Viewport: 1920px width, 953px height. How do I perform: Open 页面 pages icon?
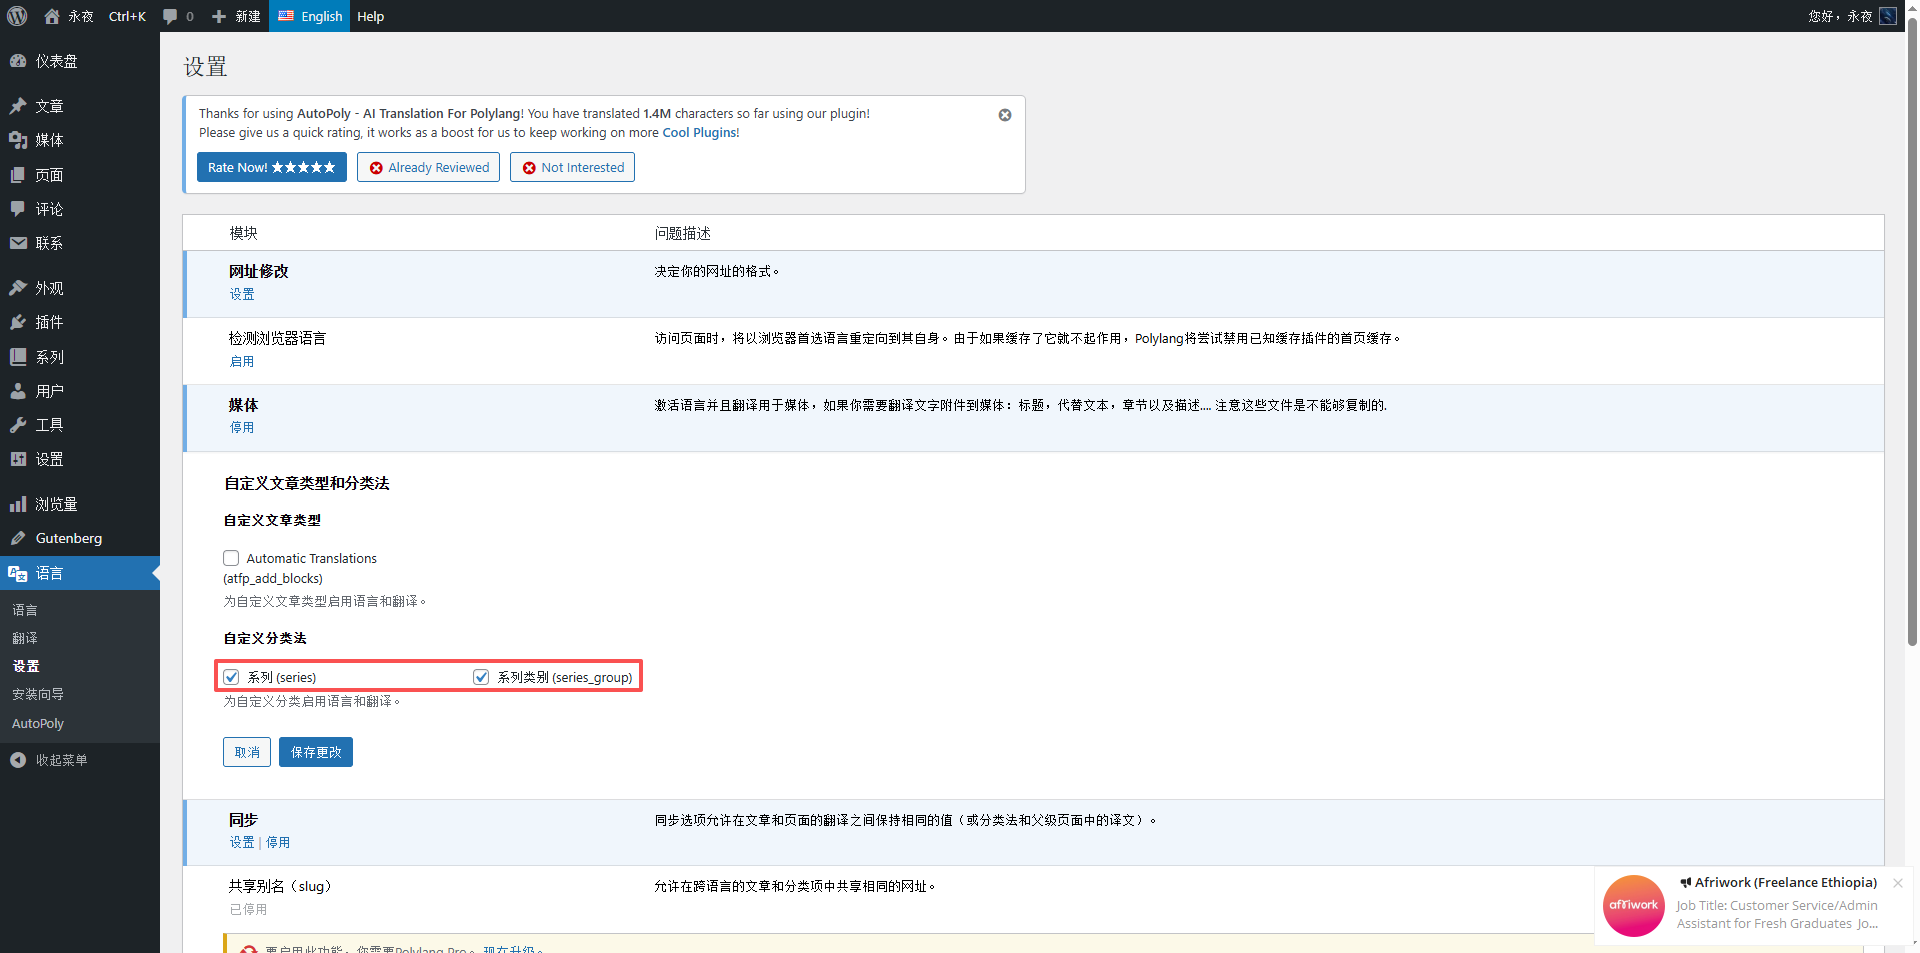click(x=18, y=175)
